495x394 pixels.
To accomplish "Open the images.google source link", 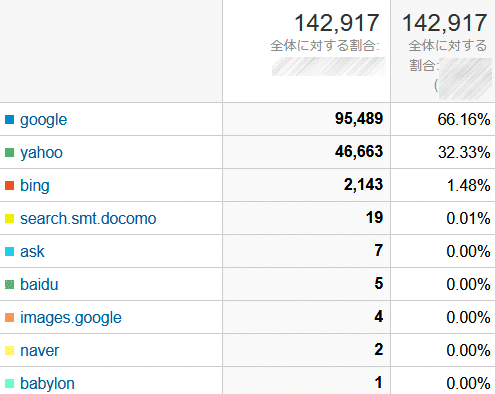I will coord(71,318).
